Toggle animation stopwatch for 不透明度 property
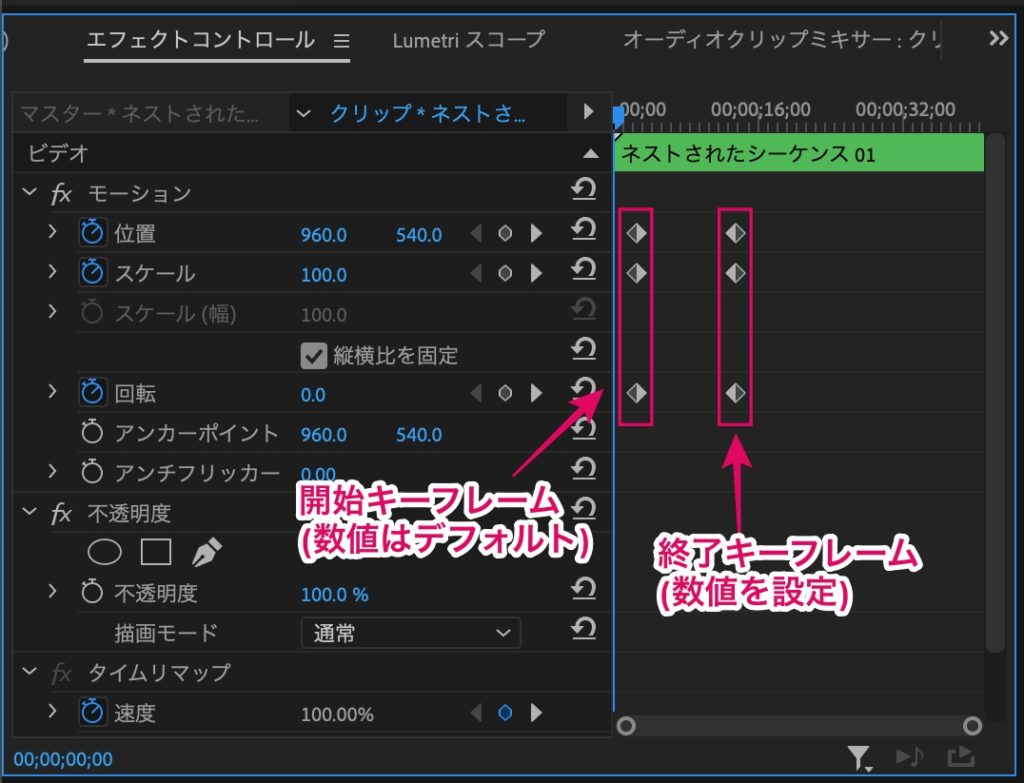The width and height of the screenshot is (1024, 783). [92, 592]
